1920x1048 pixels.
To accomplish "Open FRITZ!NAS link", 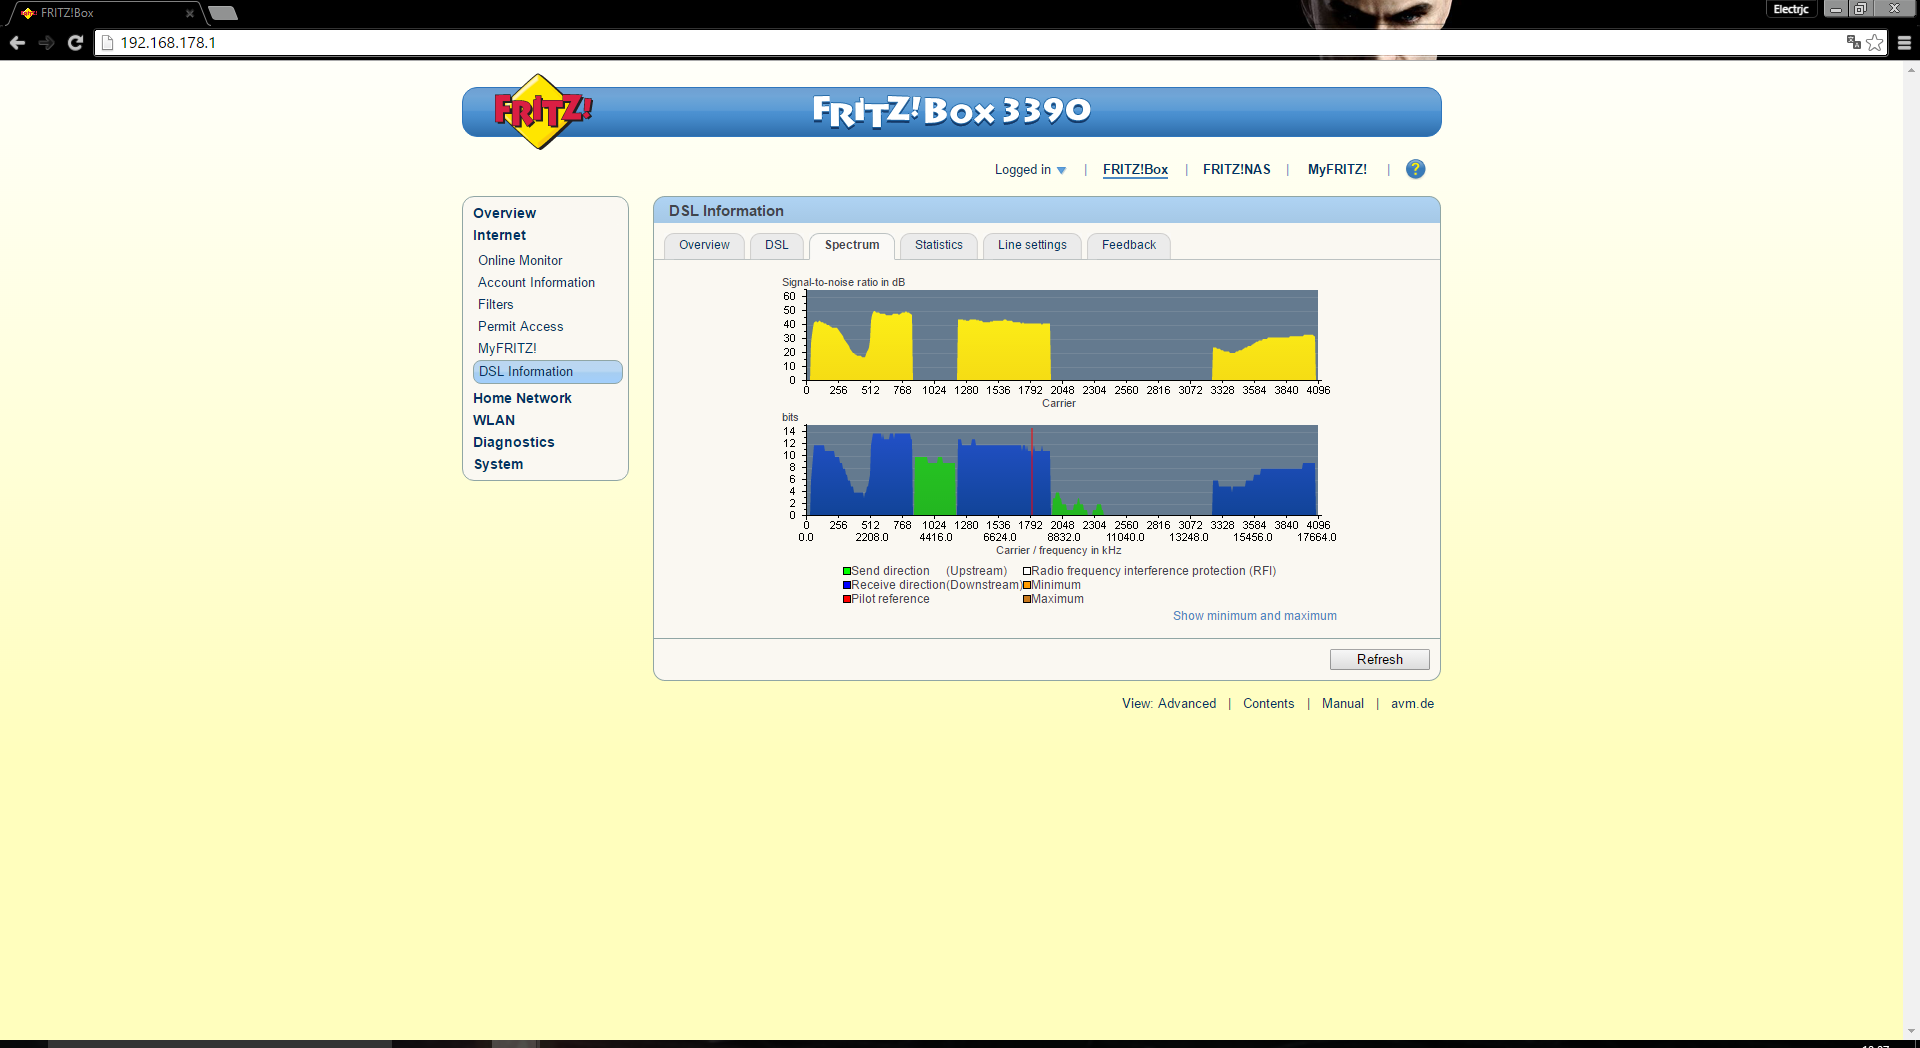I will 1237,170.
